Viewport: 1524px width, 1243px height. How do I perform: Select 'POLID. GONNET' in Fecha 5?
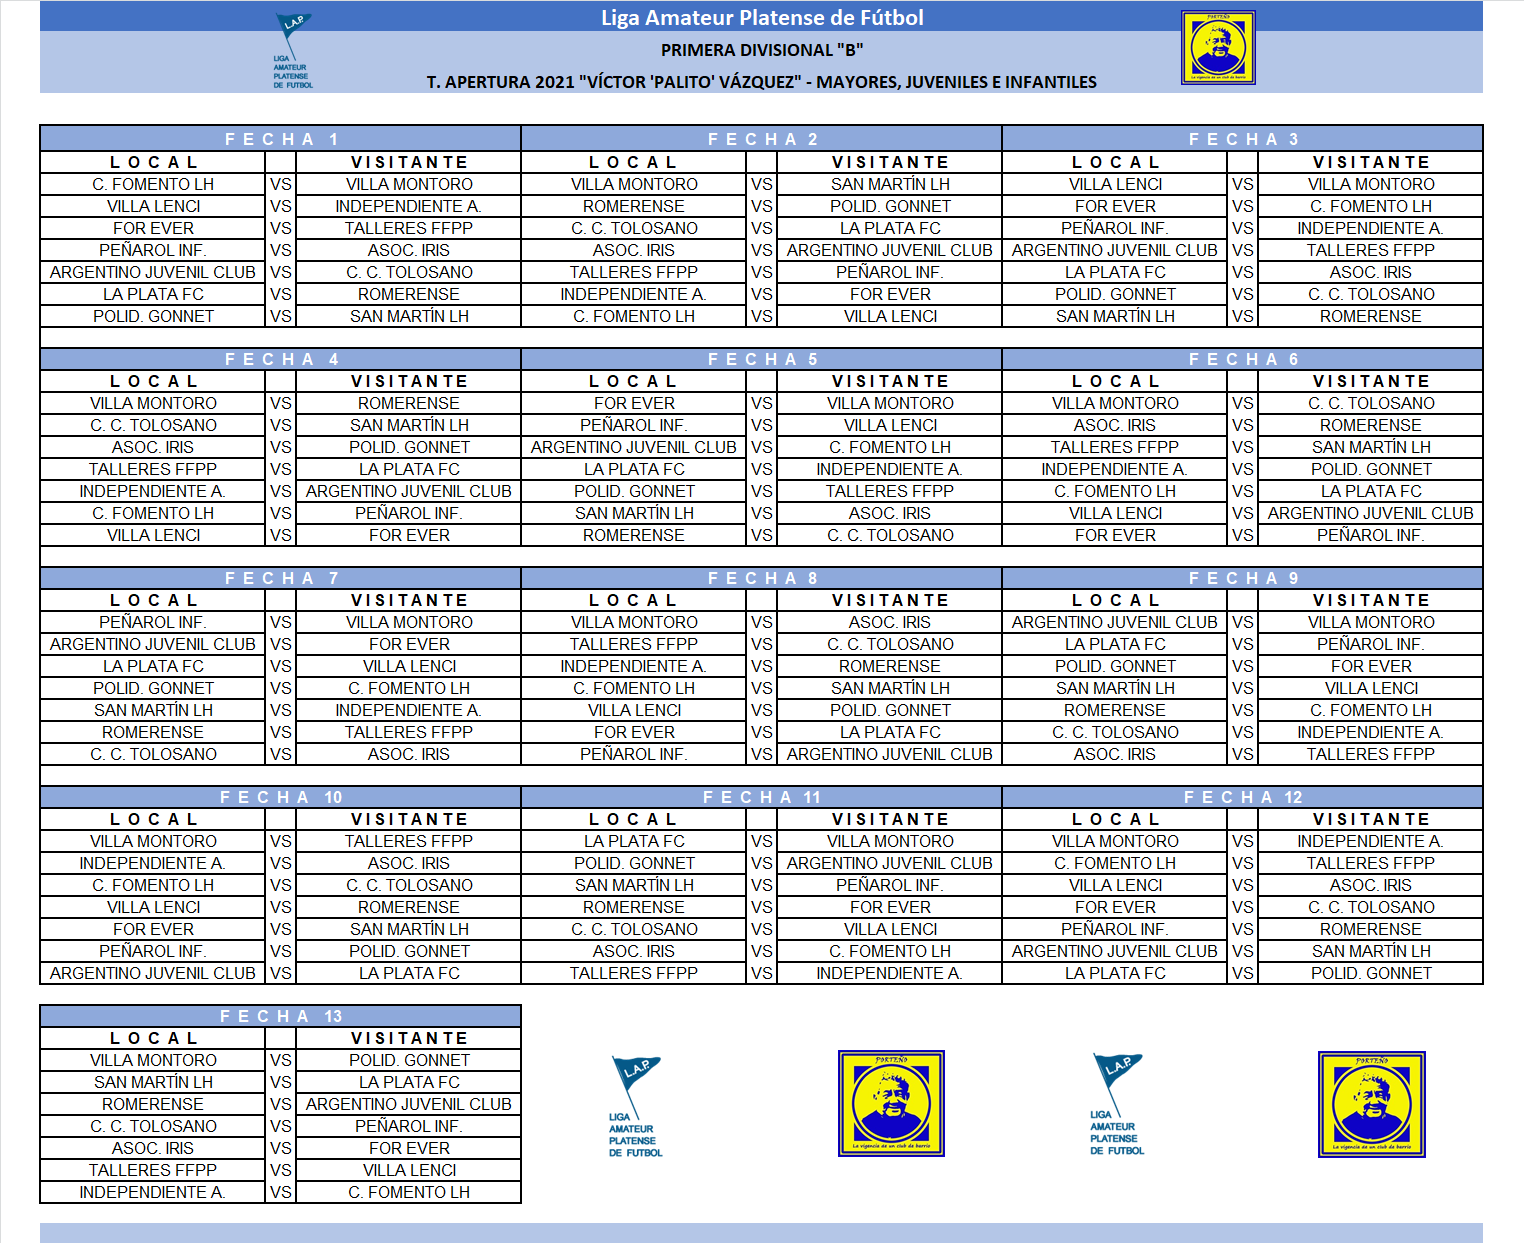[634, 491]
